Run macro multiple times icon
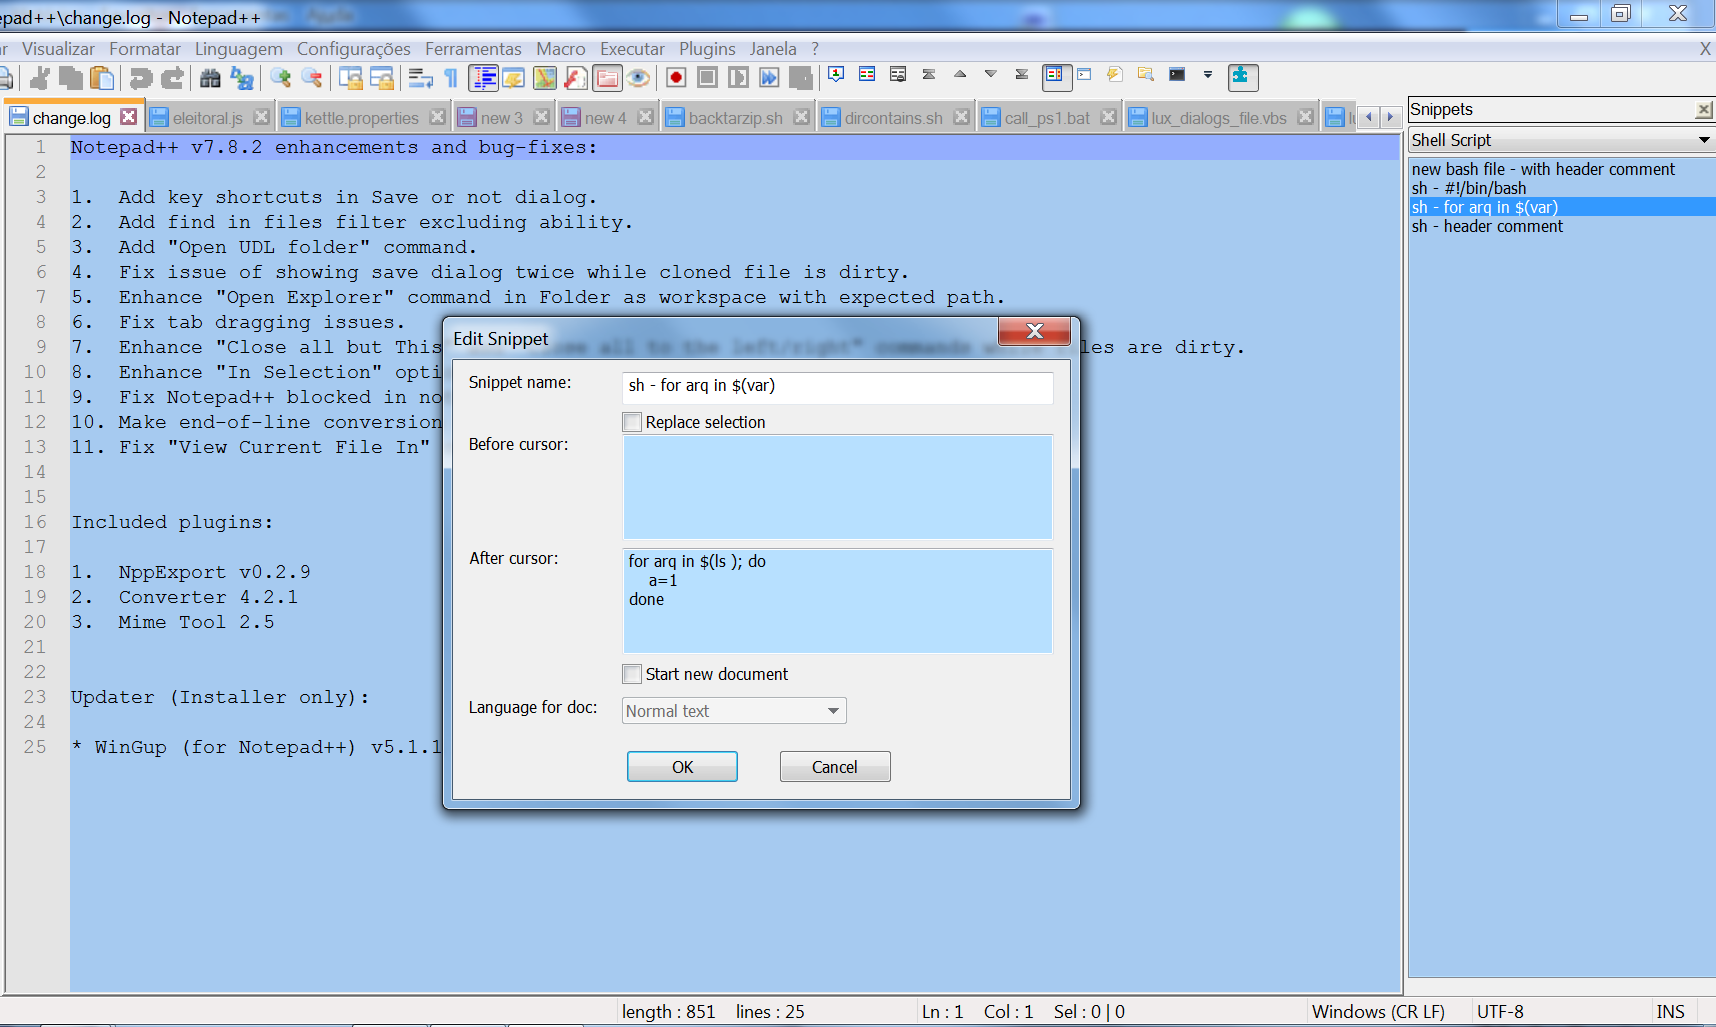The height and width of the screenshot is (1027, 1716). click(x=769, y=78)
